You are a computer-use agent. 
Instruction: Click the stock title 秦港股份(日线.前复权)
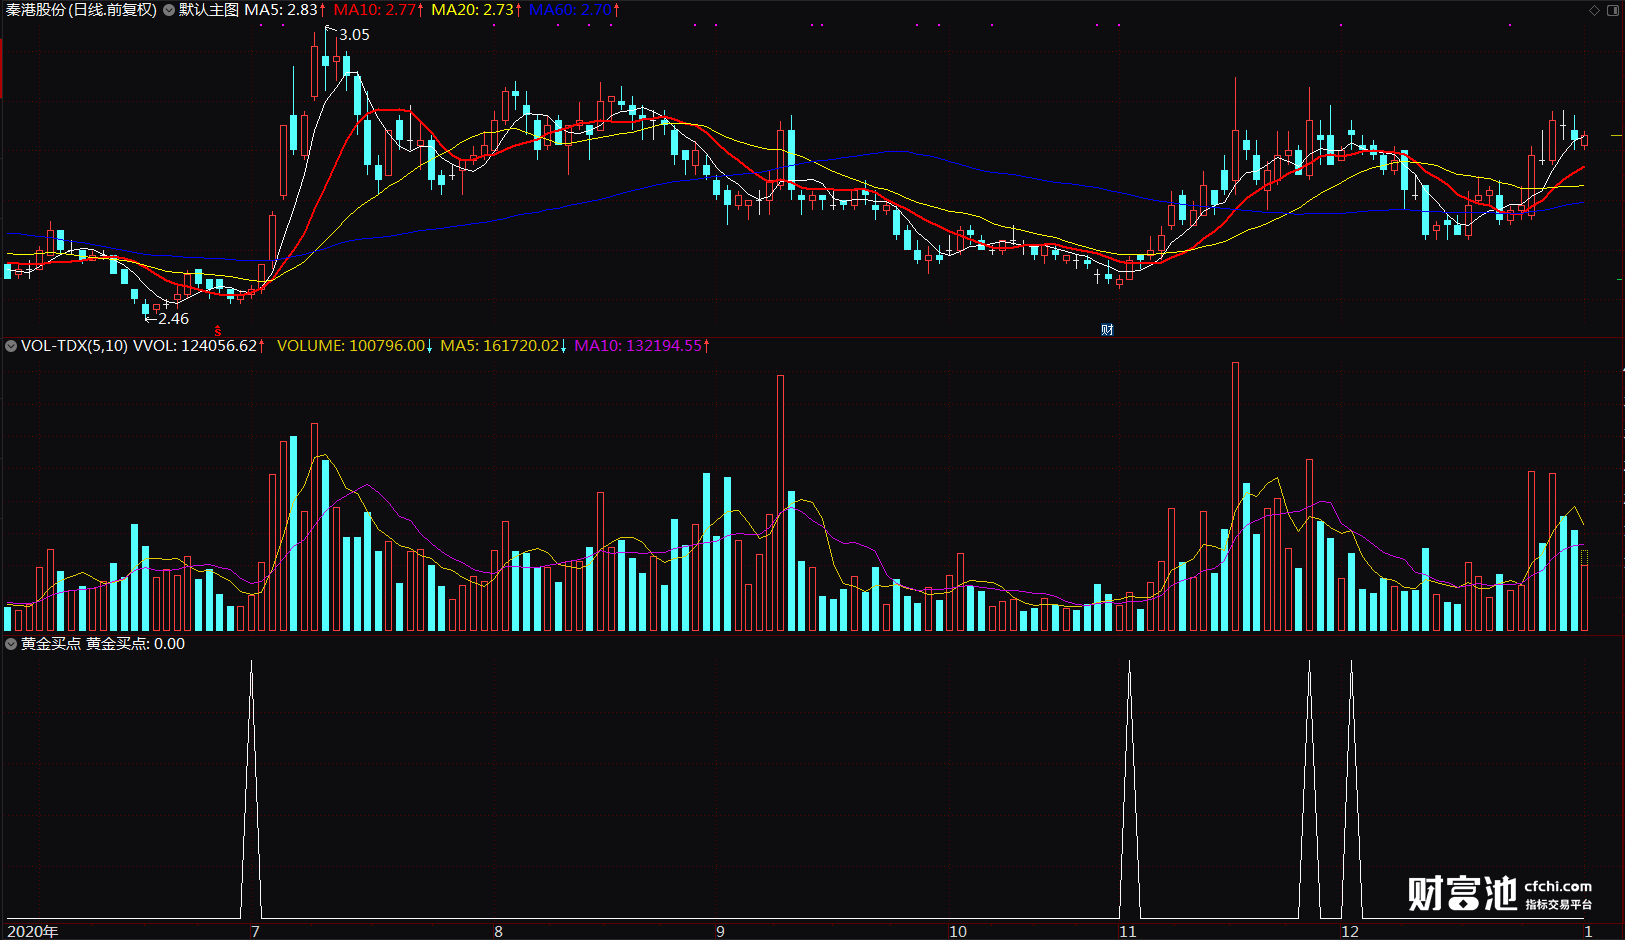coord(81,10)
